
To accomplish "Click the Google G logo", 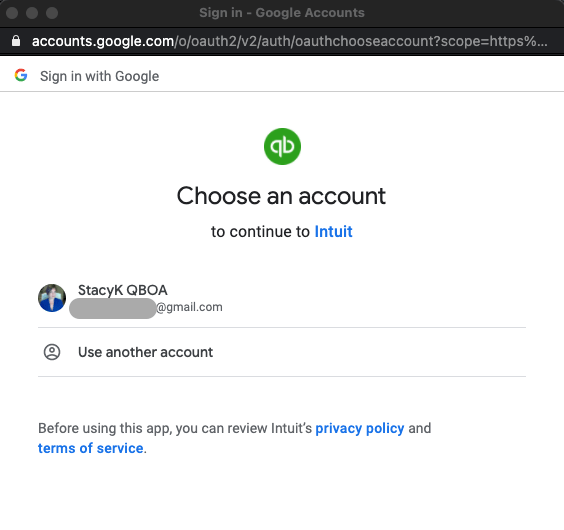I will (21, 75).
